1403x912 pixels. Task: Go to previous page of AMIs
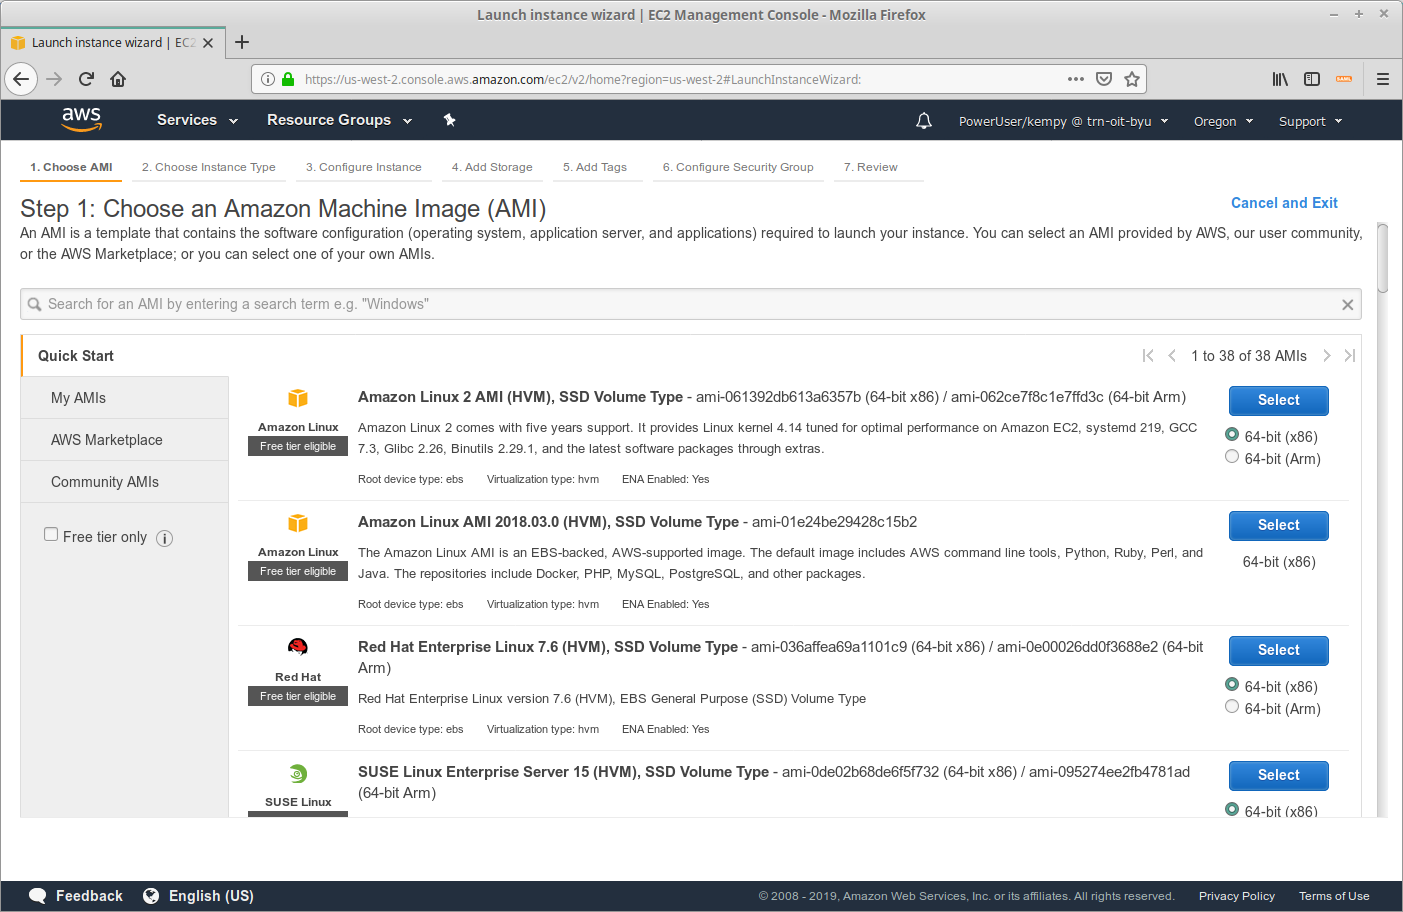tap(1172, 356)
